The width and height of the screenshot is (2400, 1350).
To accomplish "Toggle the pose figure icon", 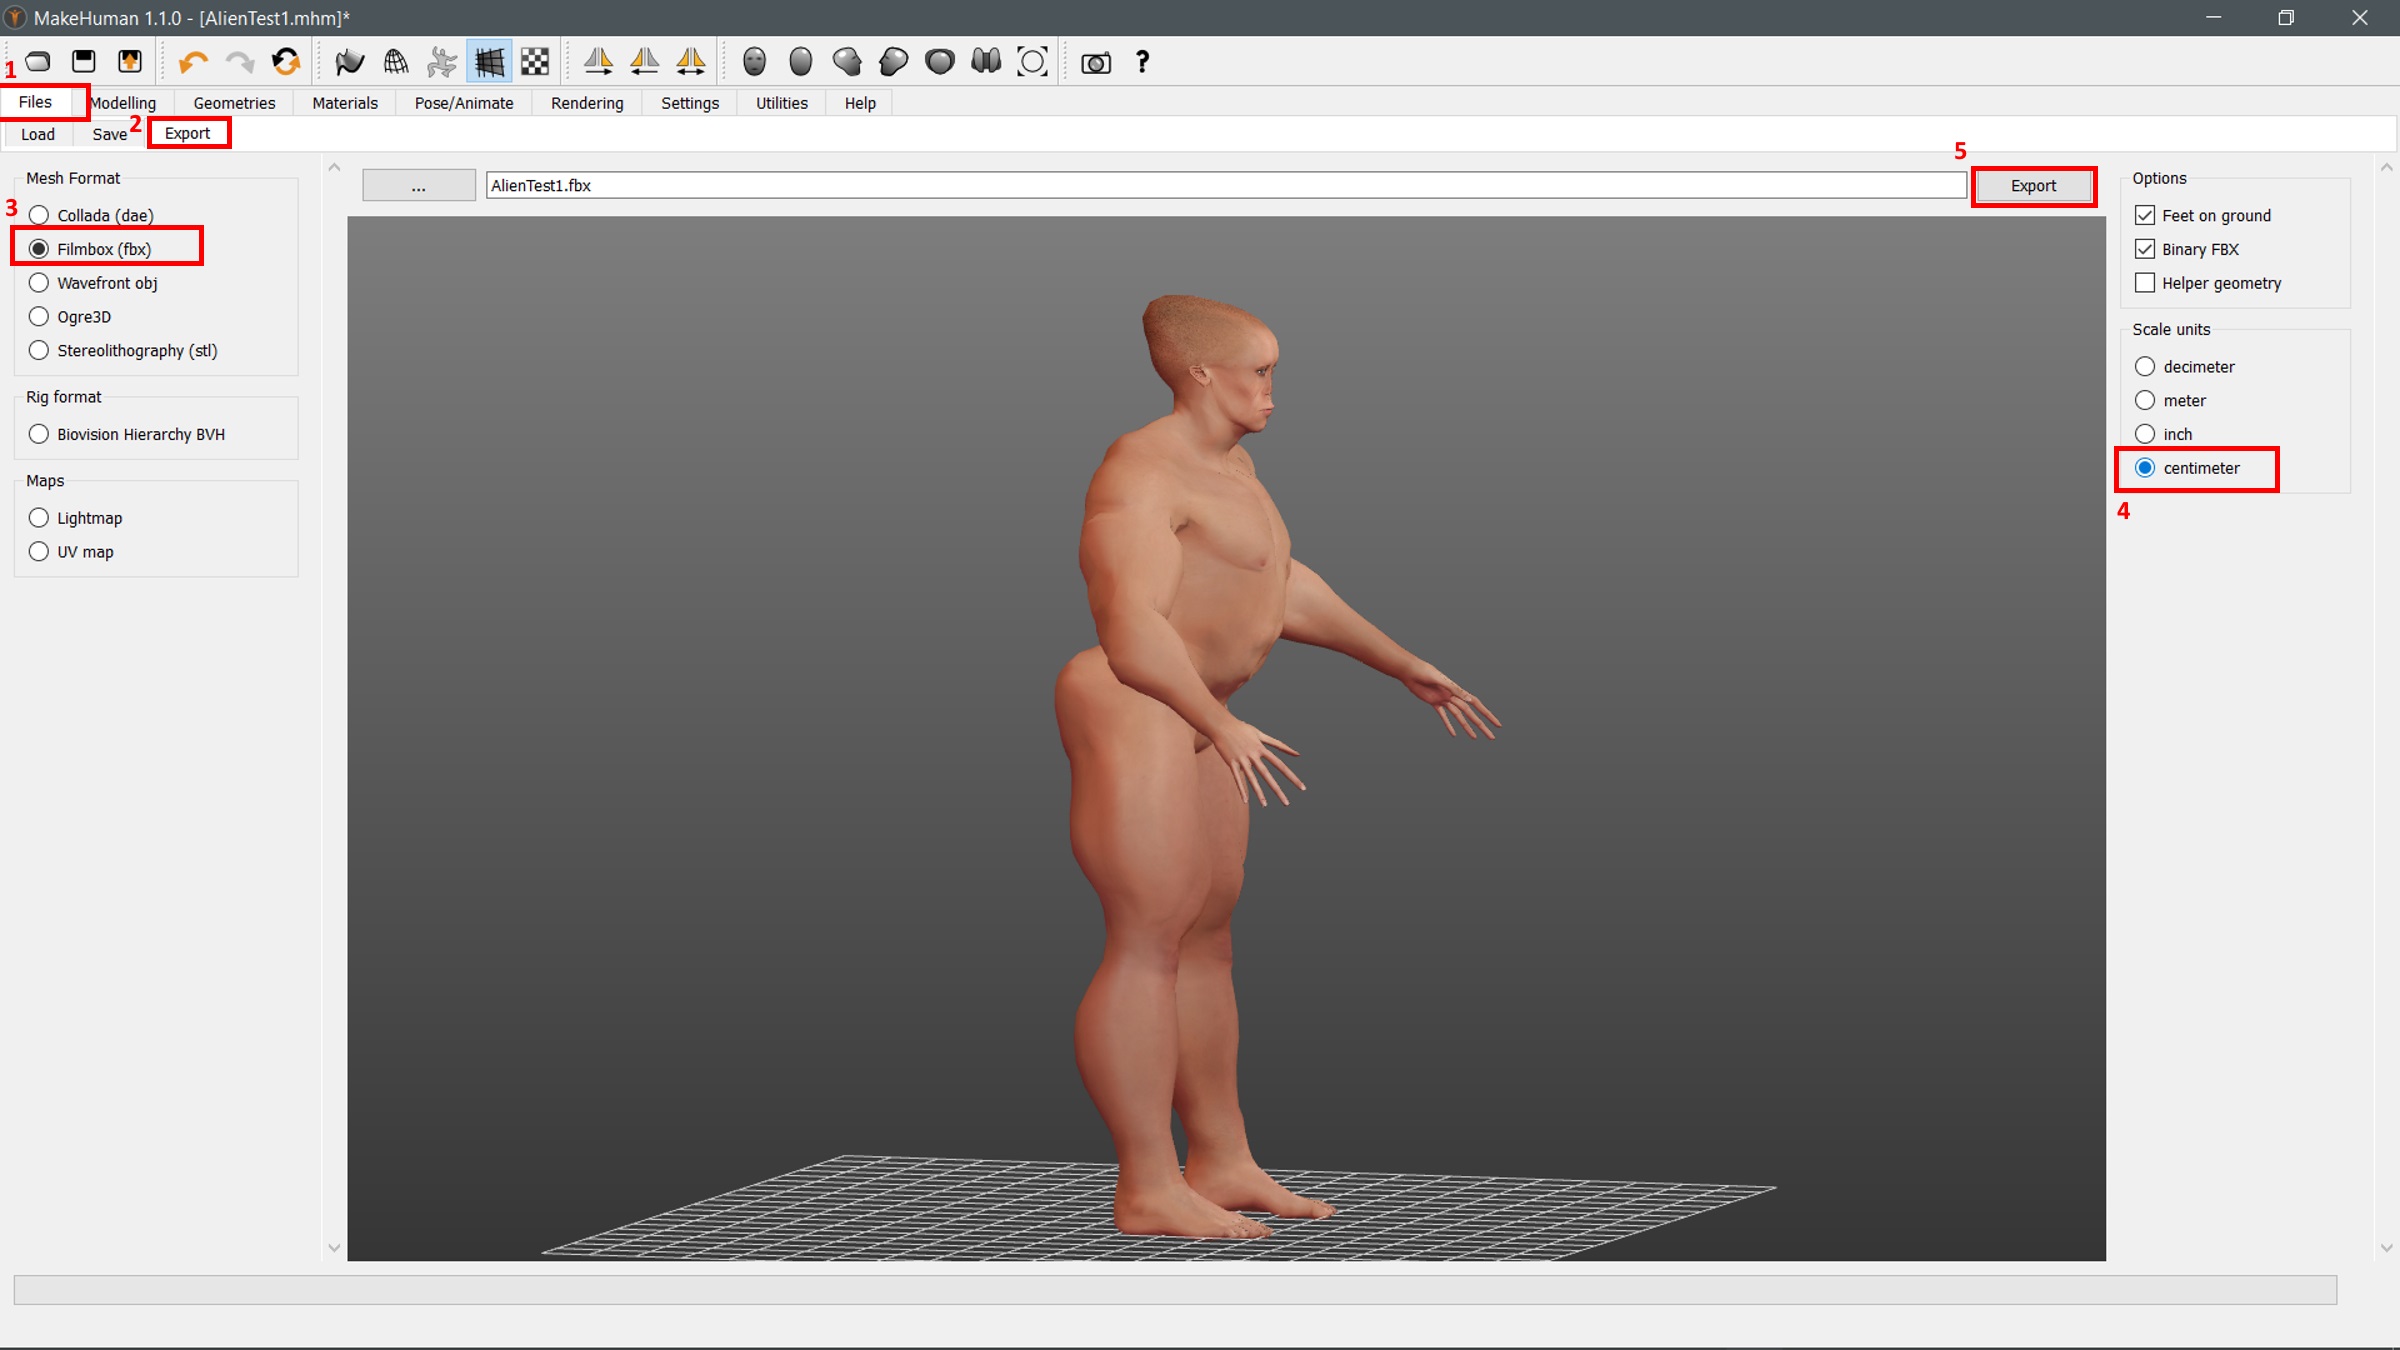I will [x=442, y=63].
